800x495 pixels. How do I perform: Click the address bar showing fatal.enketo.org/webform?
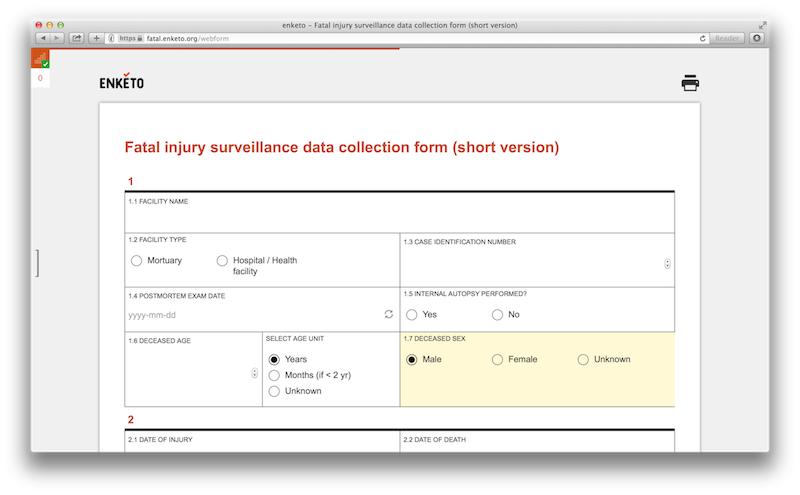[408, 38]
